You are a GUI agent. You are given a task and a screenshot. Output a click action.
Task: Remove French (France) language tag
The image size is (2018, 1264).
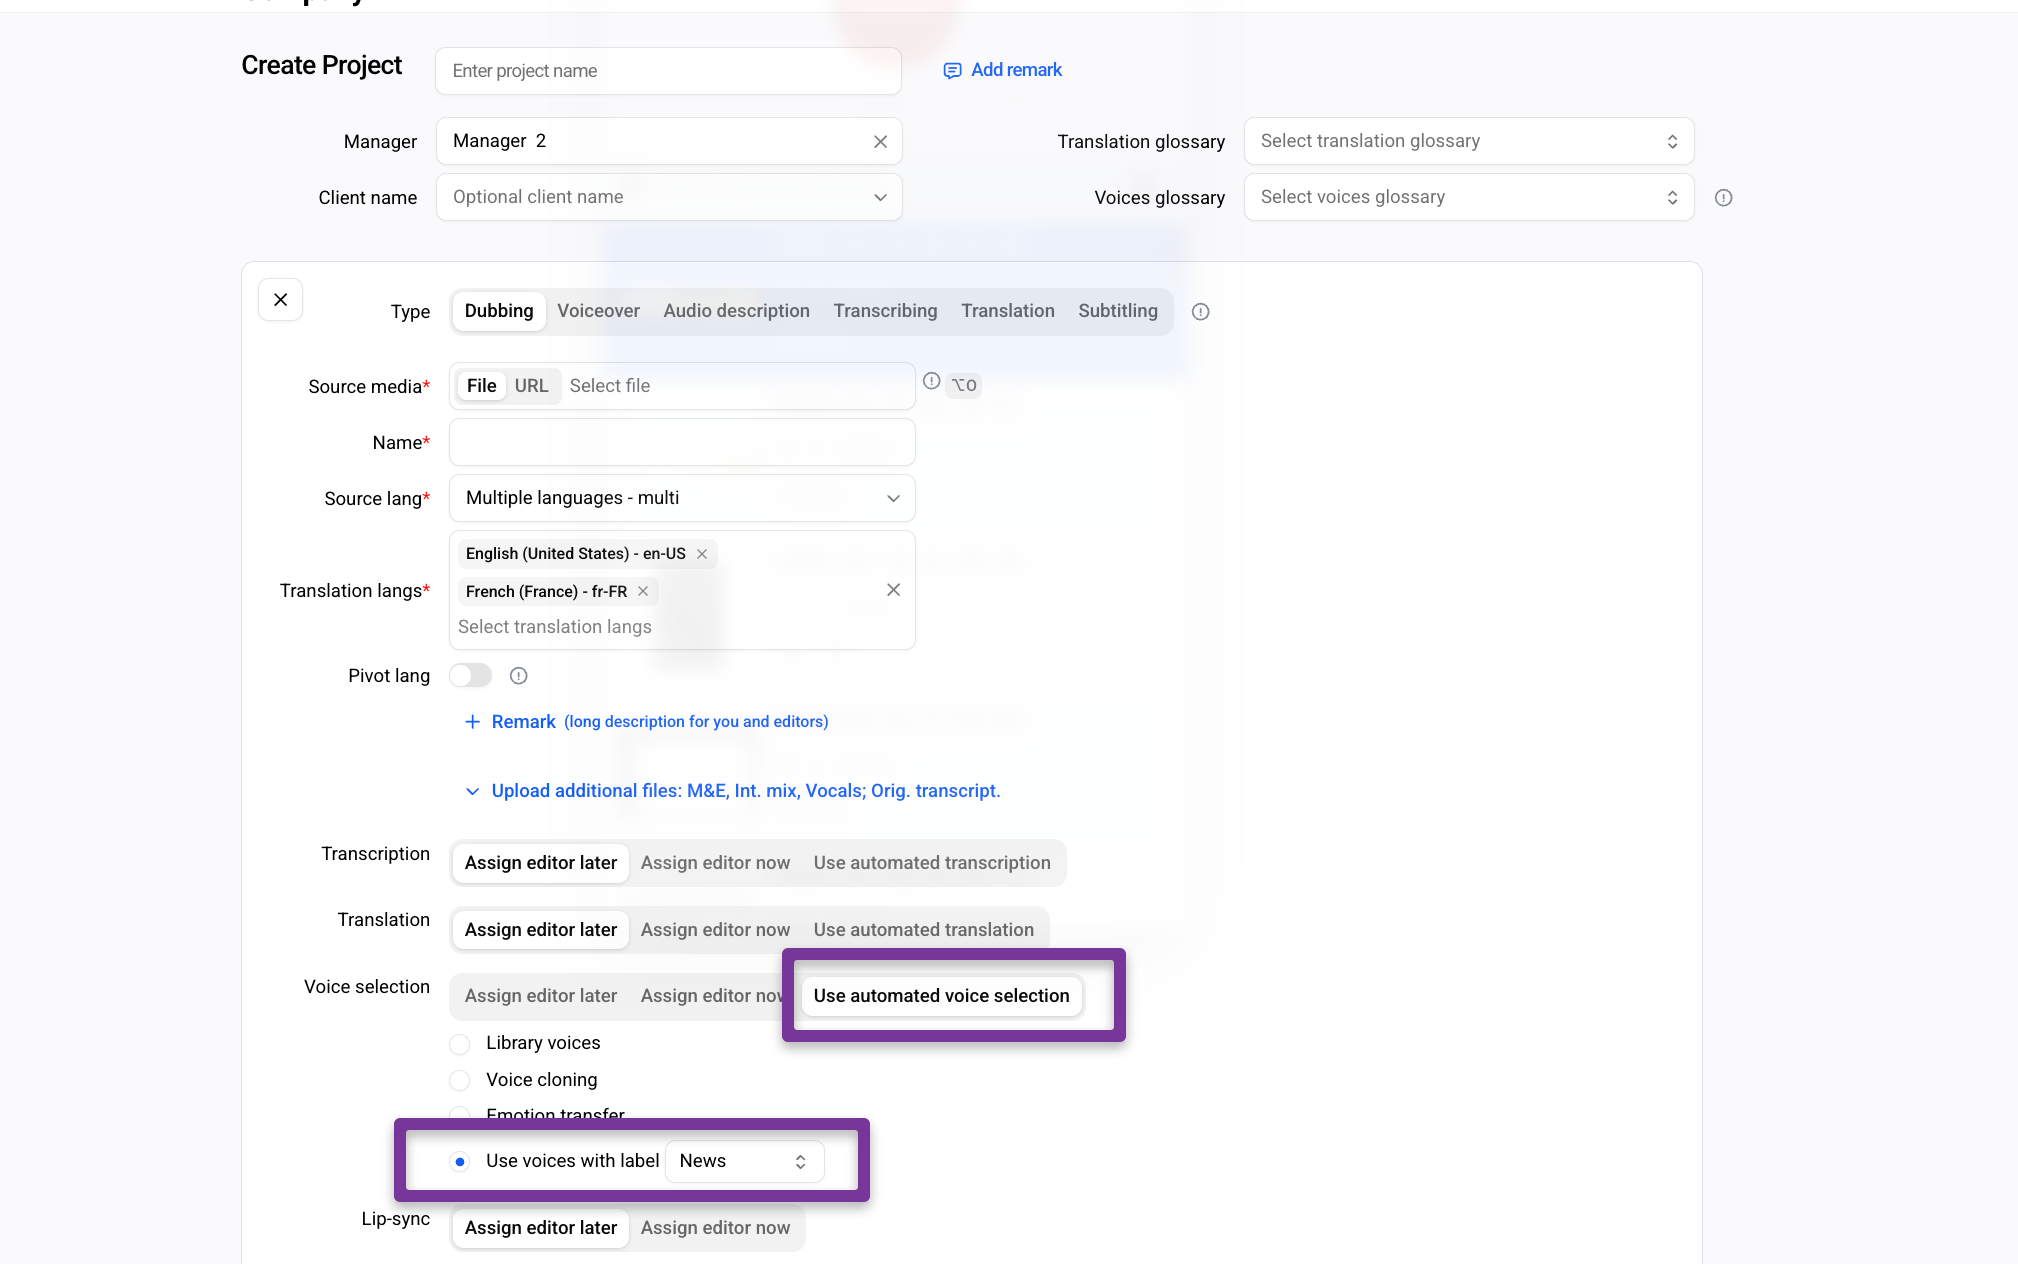pyautogui.click(x=643, y=591)
